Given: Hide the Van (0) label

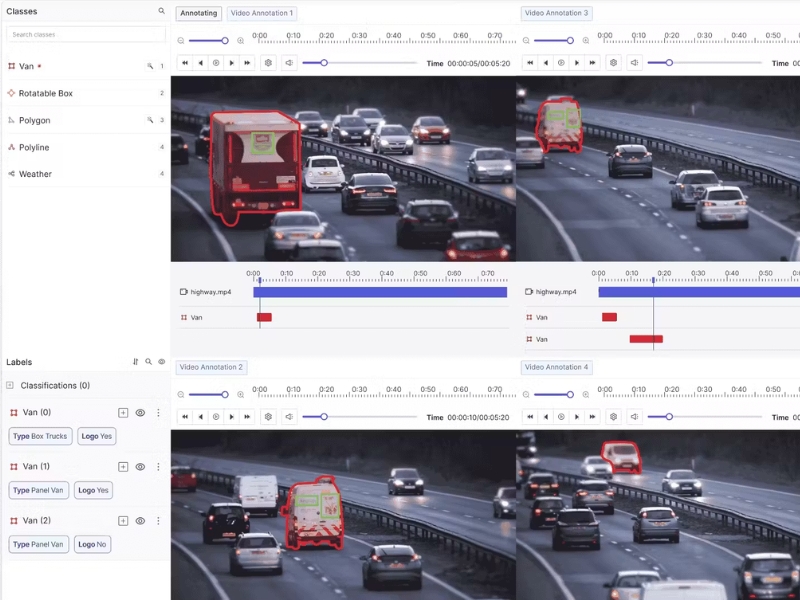Looking at the screenshot, I should point(140,413).
